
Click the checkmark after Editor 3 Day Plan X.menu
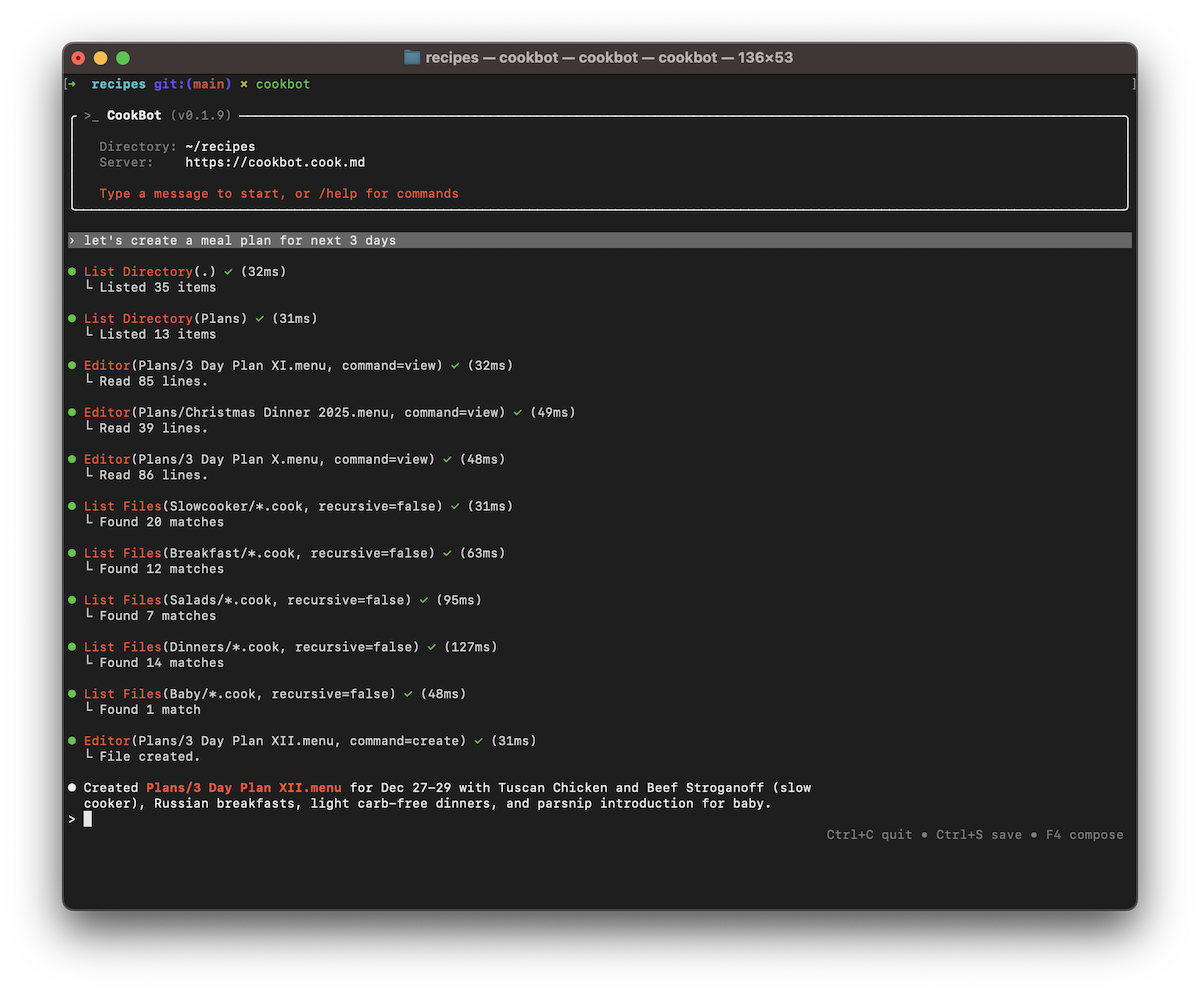point(448,459)
